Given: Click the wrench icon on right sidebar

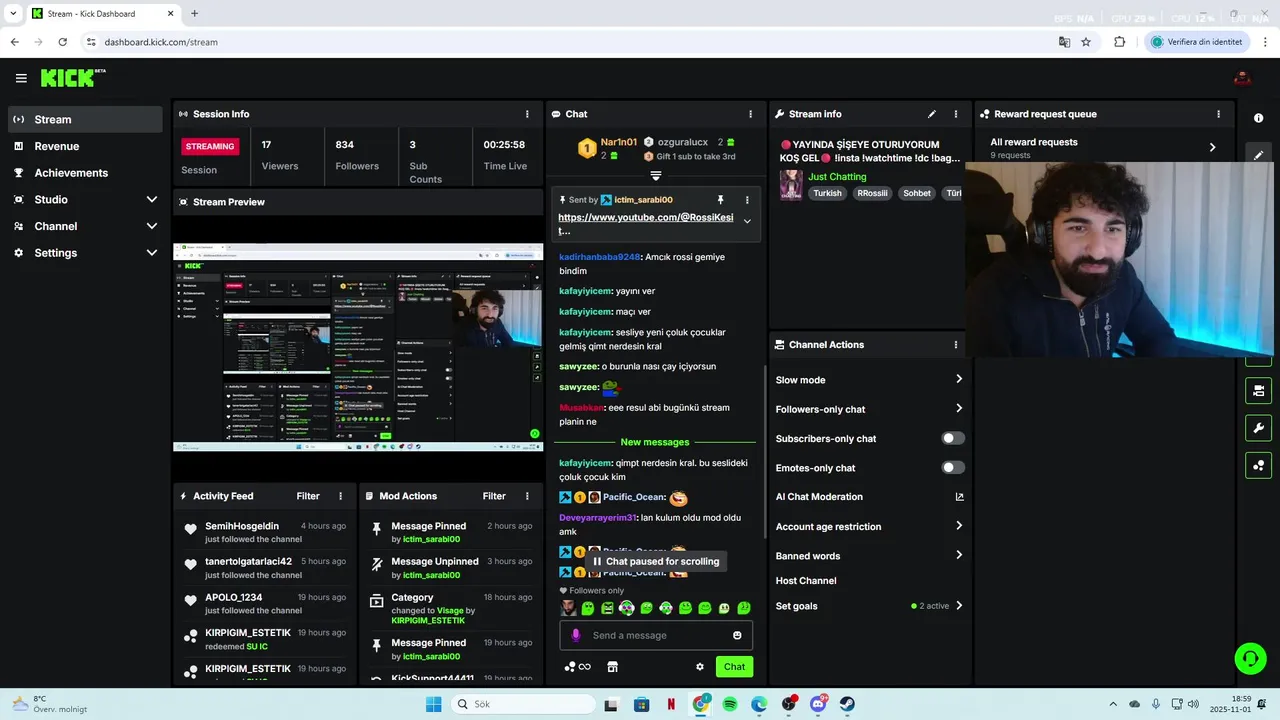Looking at the screenshot, I should (x=1258, y=428).
